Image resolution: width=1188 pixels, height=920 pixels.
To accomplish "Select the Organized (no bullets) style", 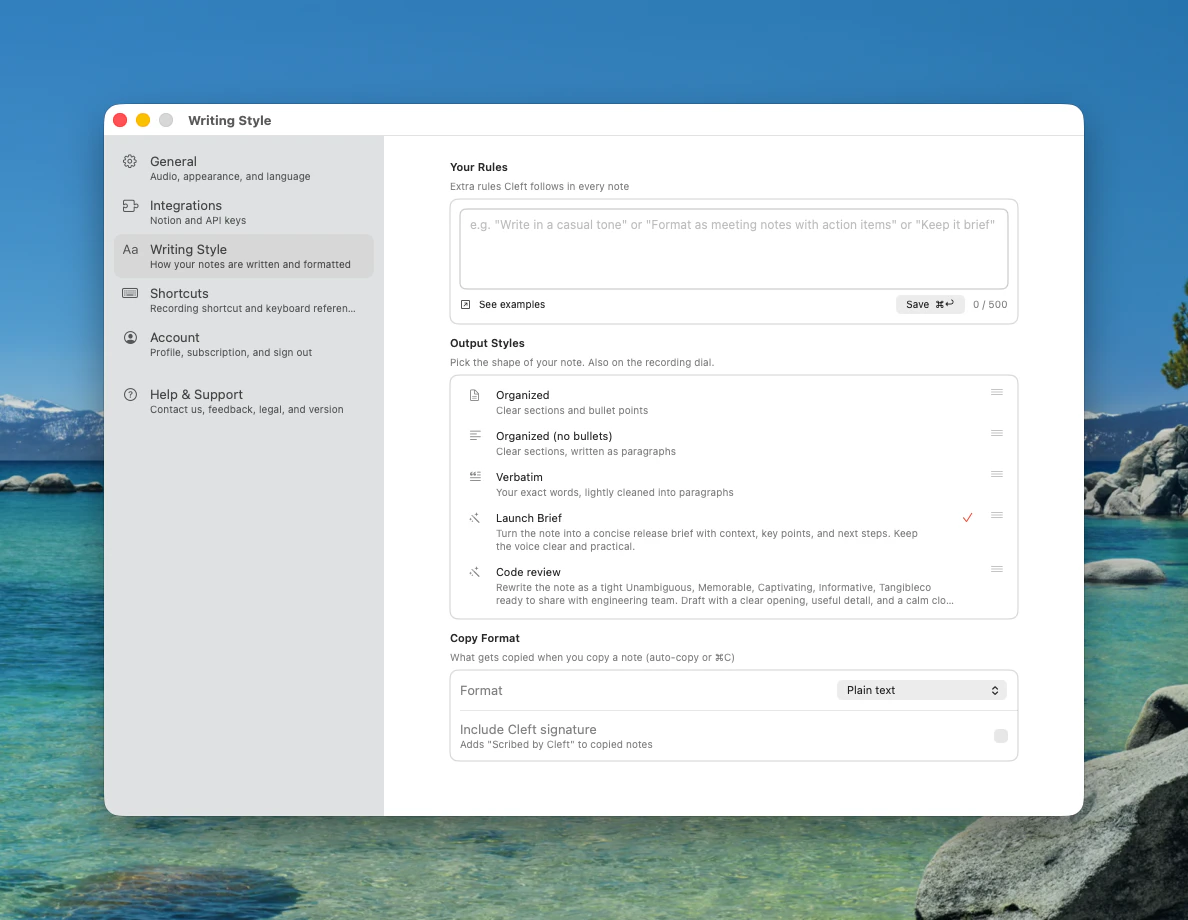I will click(x=733, y=443).
